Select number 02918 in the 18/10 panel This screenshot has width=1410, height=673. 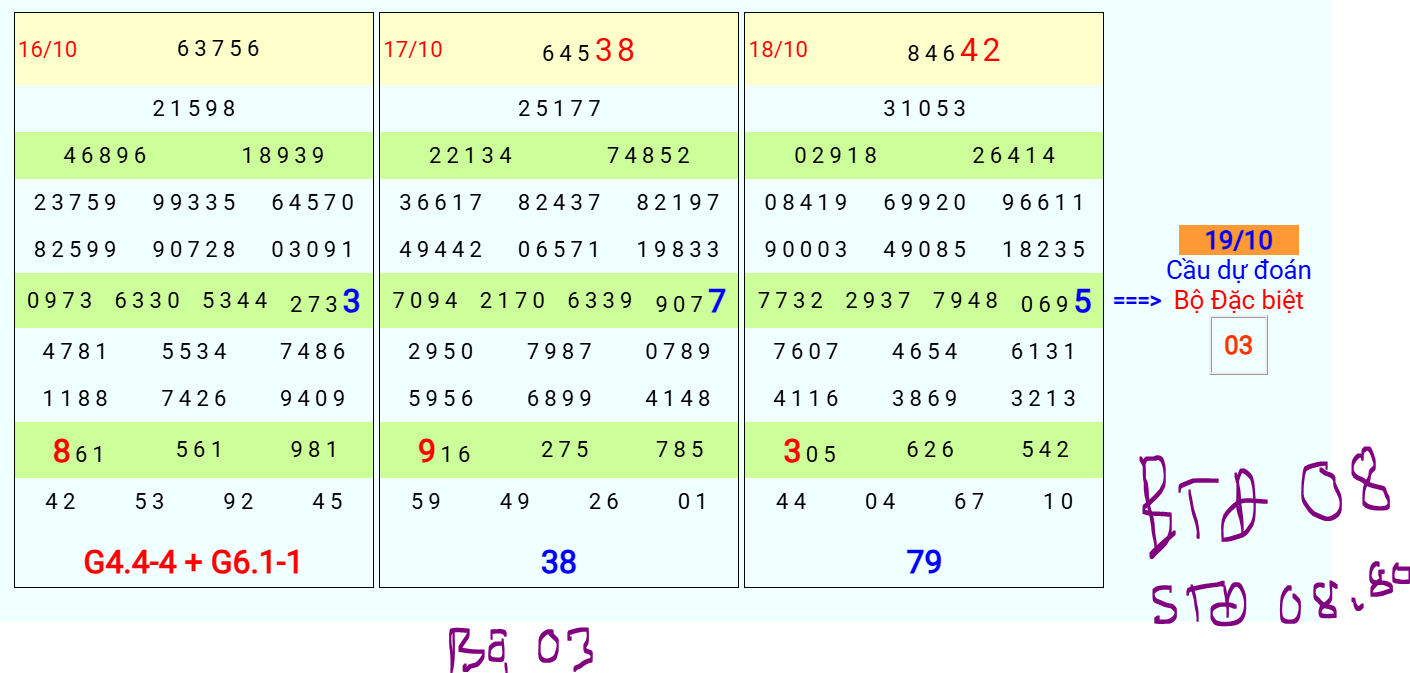(836, 155)
